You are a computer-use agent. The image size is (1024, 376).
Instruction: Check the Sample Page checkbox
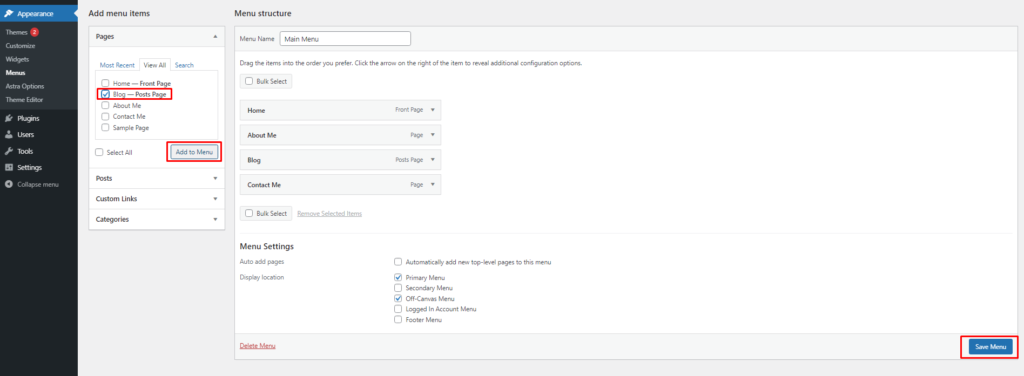tap(105, 128)
